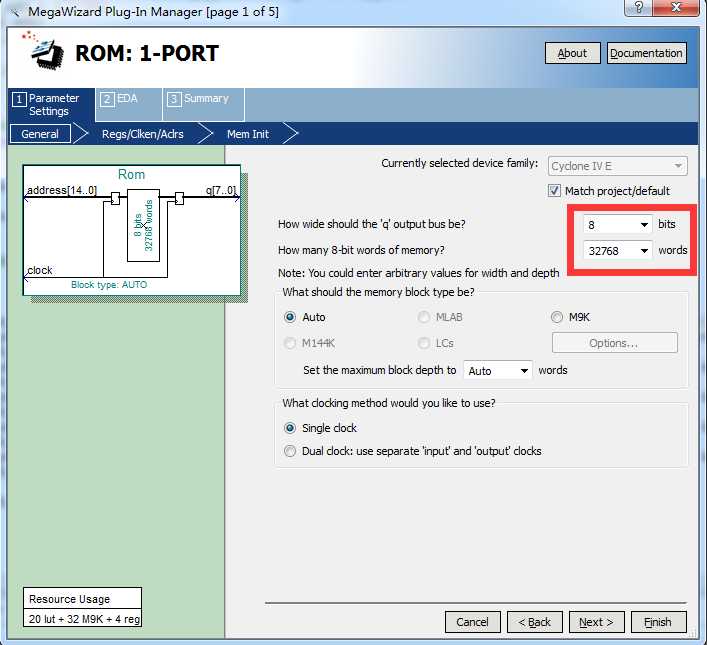
Task: Click the Rom block diagram preview
Action: point(132,230)
